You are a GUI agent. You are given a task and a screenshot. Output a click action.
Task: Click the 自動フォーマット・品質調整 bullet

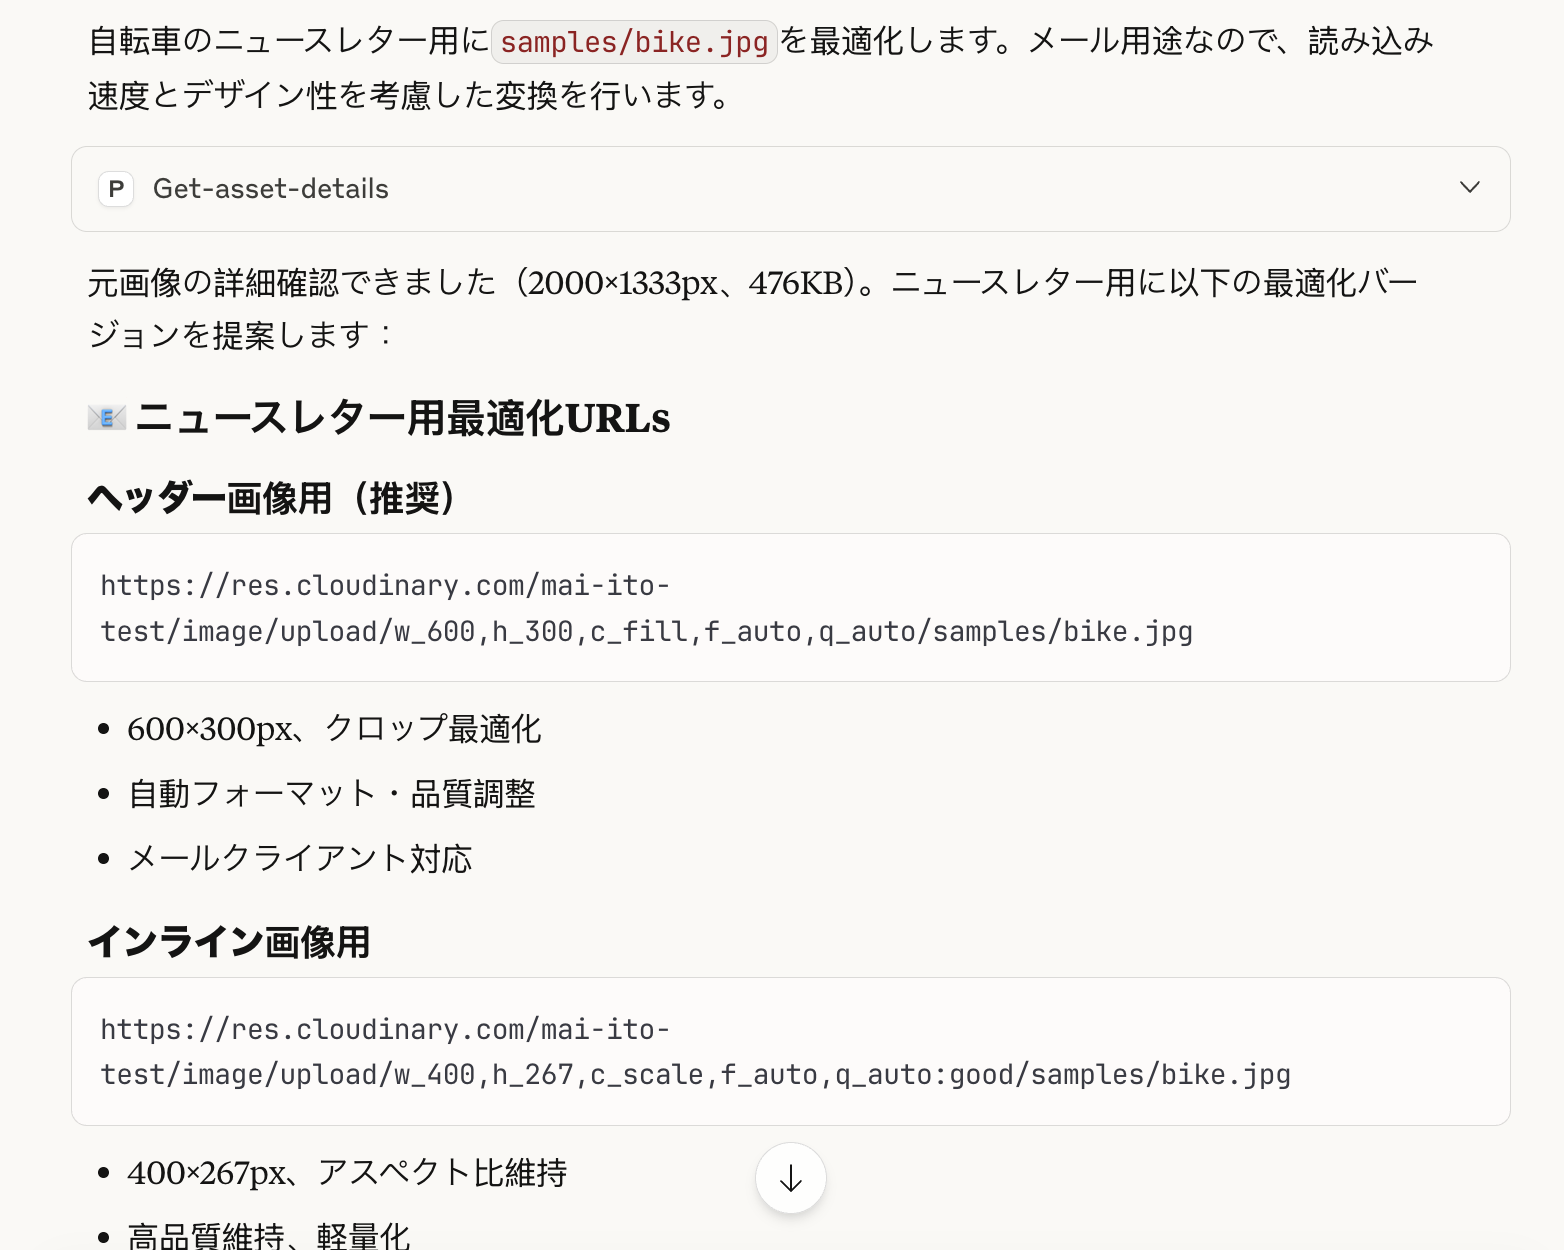tap(332, 794)
